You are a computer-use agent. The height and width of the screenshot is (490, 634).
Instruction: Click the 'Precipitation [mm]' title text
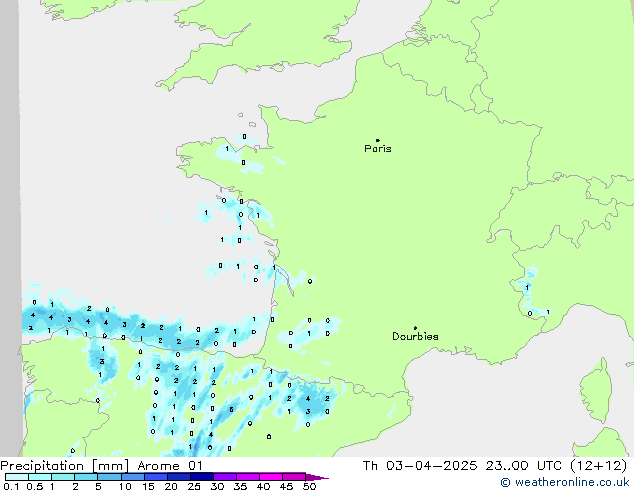pyautogui.click(x=64, y=466)
